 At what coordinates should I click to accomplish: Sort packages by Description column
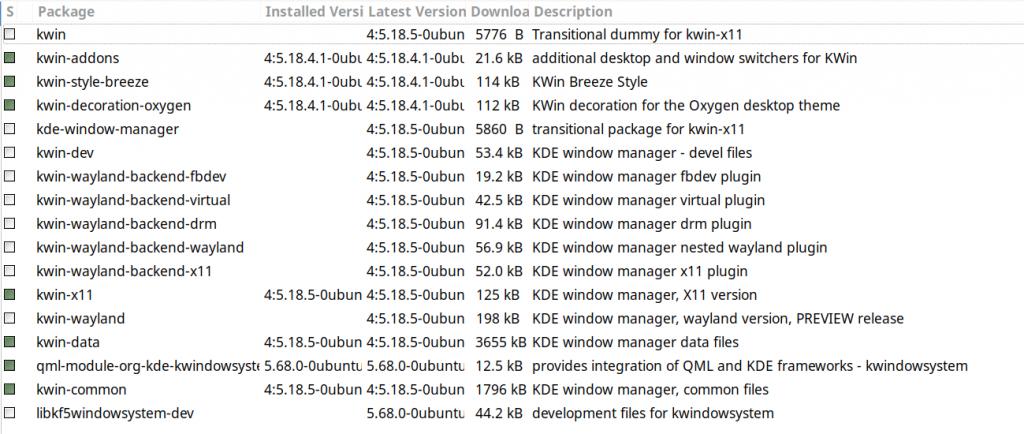[572, 12]
